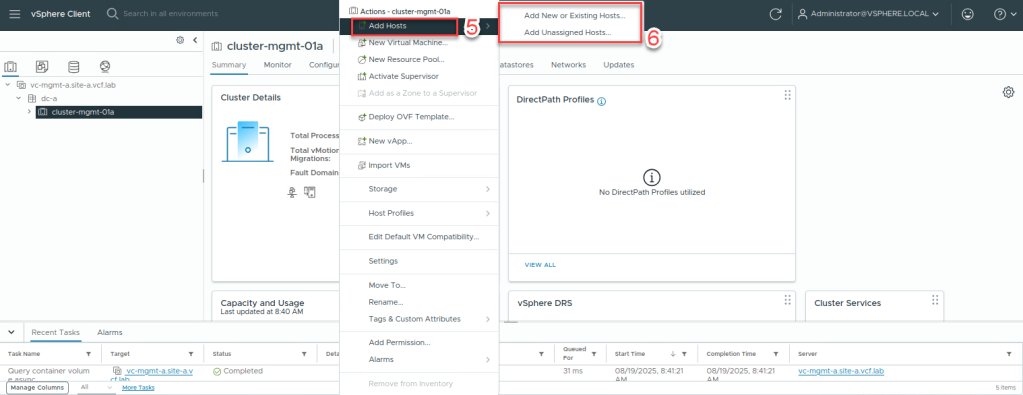This screenshot has width=1023, height=395.
Task: Switch to the Monitor tab
Action: coord(277,65)
